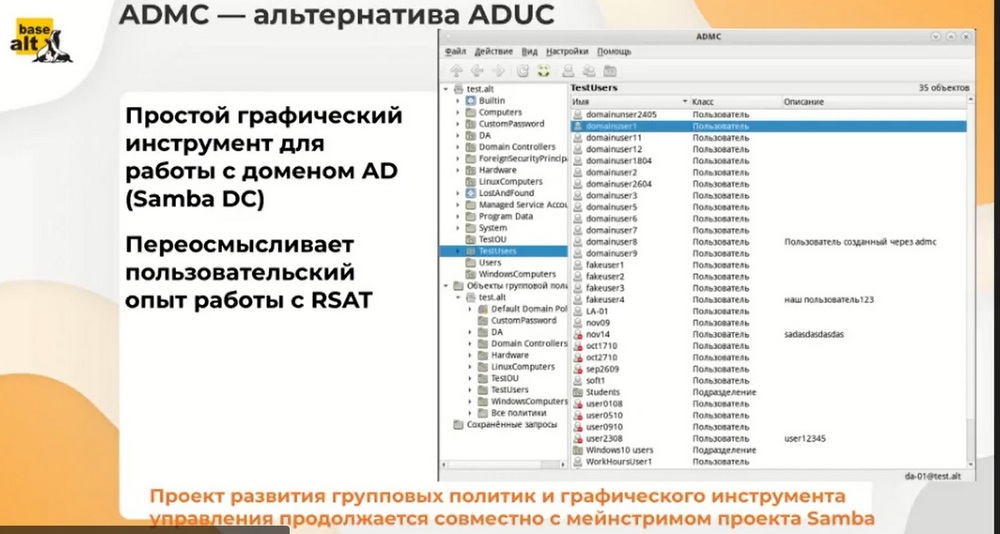Screen dimensions: 1000x534
Task: Click the disabled-user icon beside nov14
Action: pyautogui.click(x=578, y=334)
